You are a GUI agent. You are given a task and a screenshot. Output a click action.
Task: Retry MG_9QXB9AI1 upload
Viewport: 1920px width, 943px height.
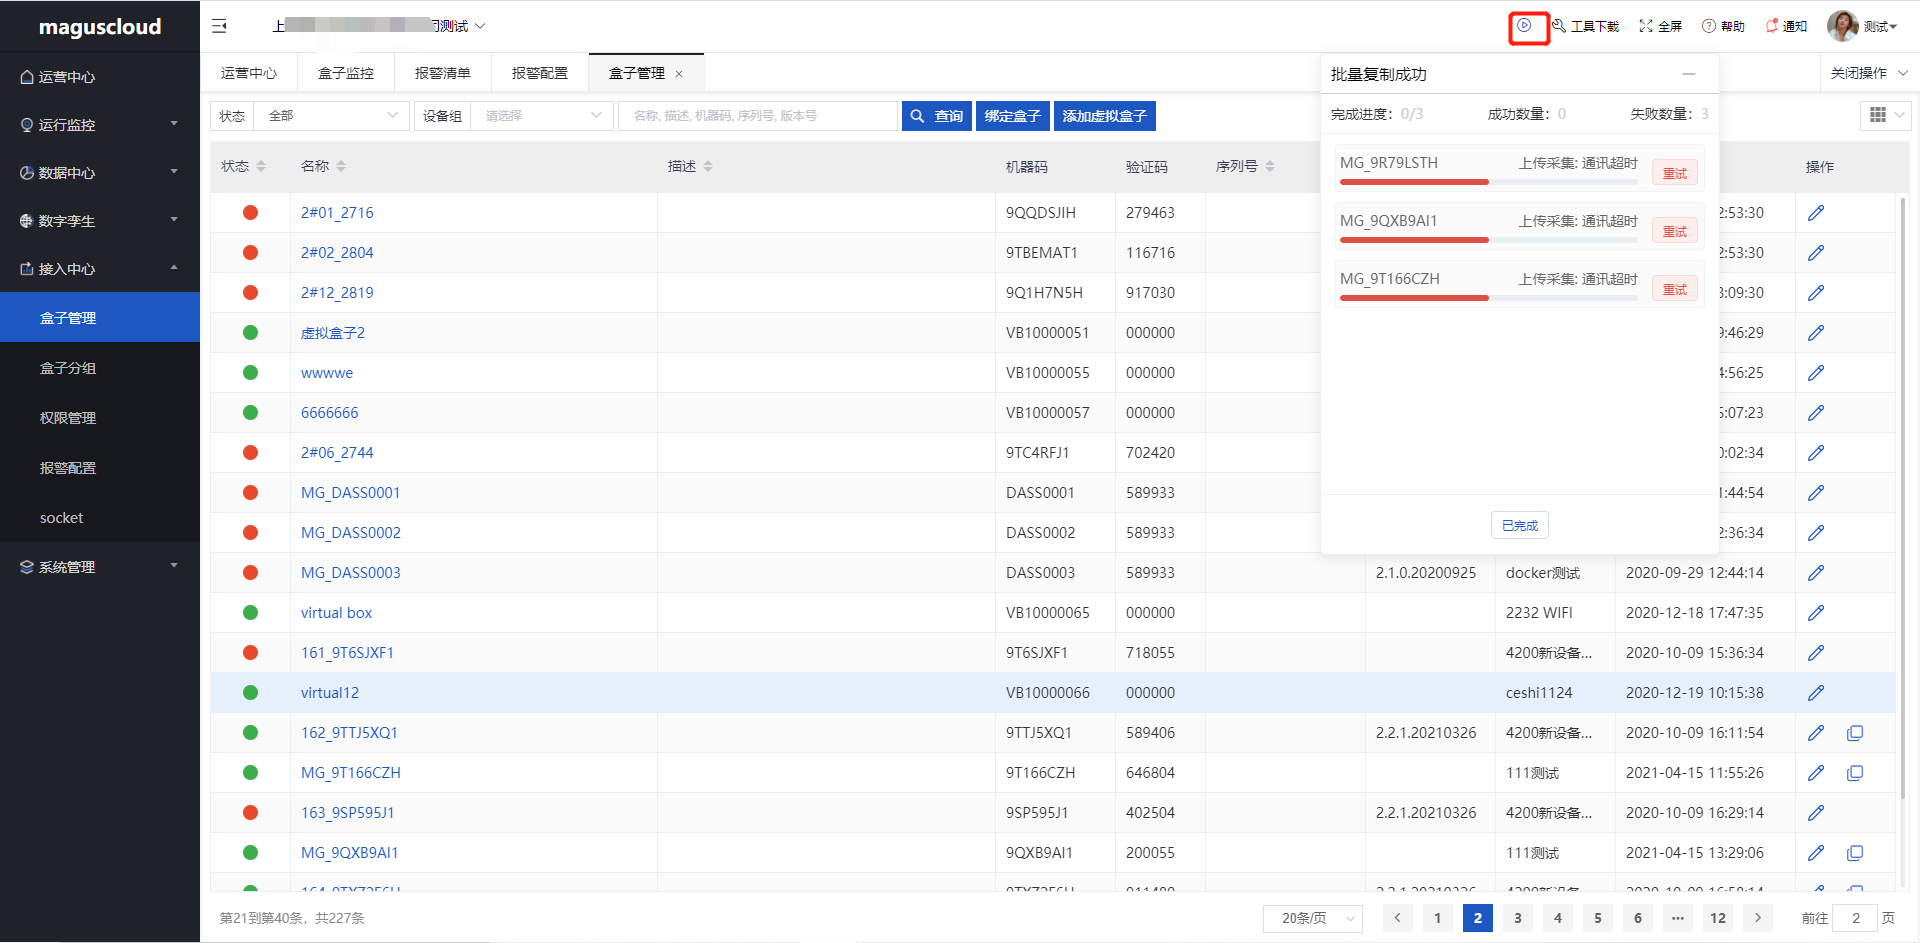pos(1675,231)
